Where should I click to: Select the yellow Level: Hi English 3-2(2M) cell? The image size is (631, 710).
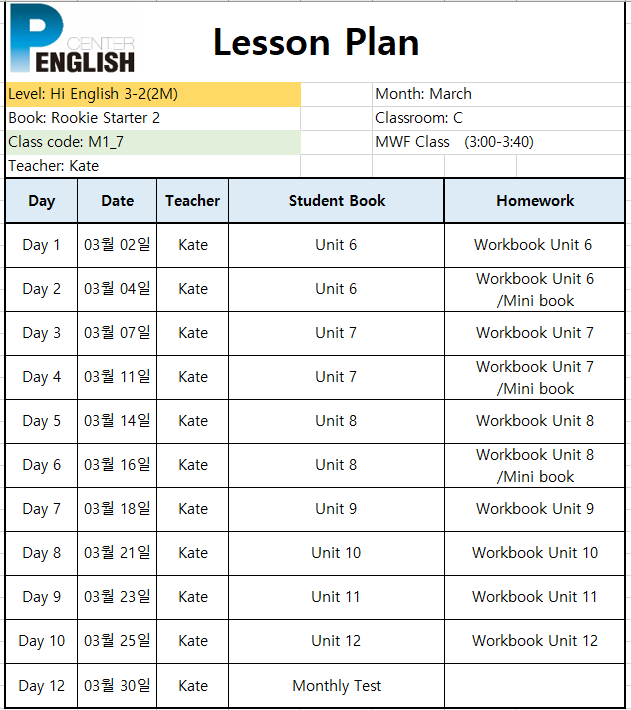point(153,94)
